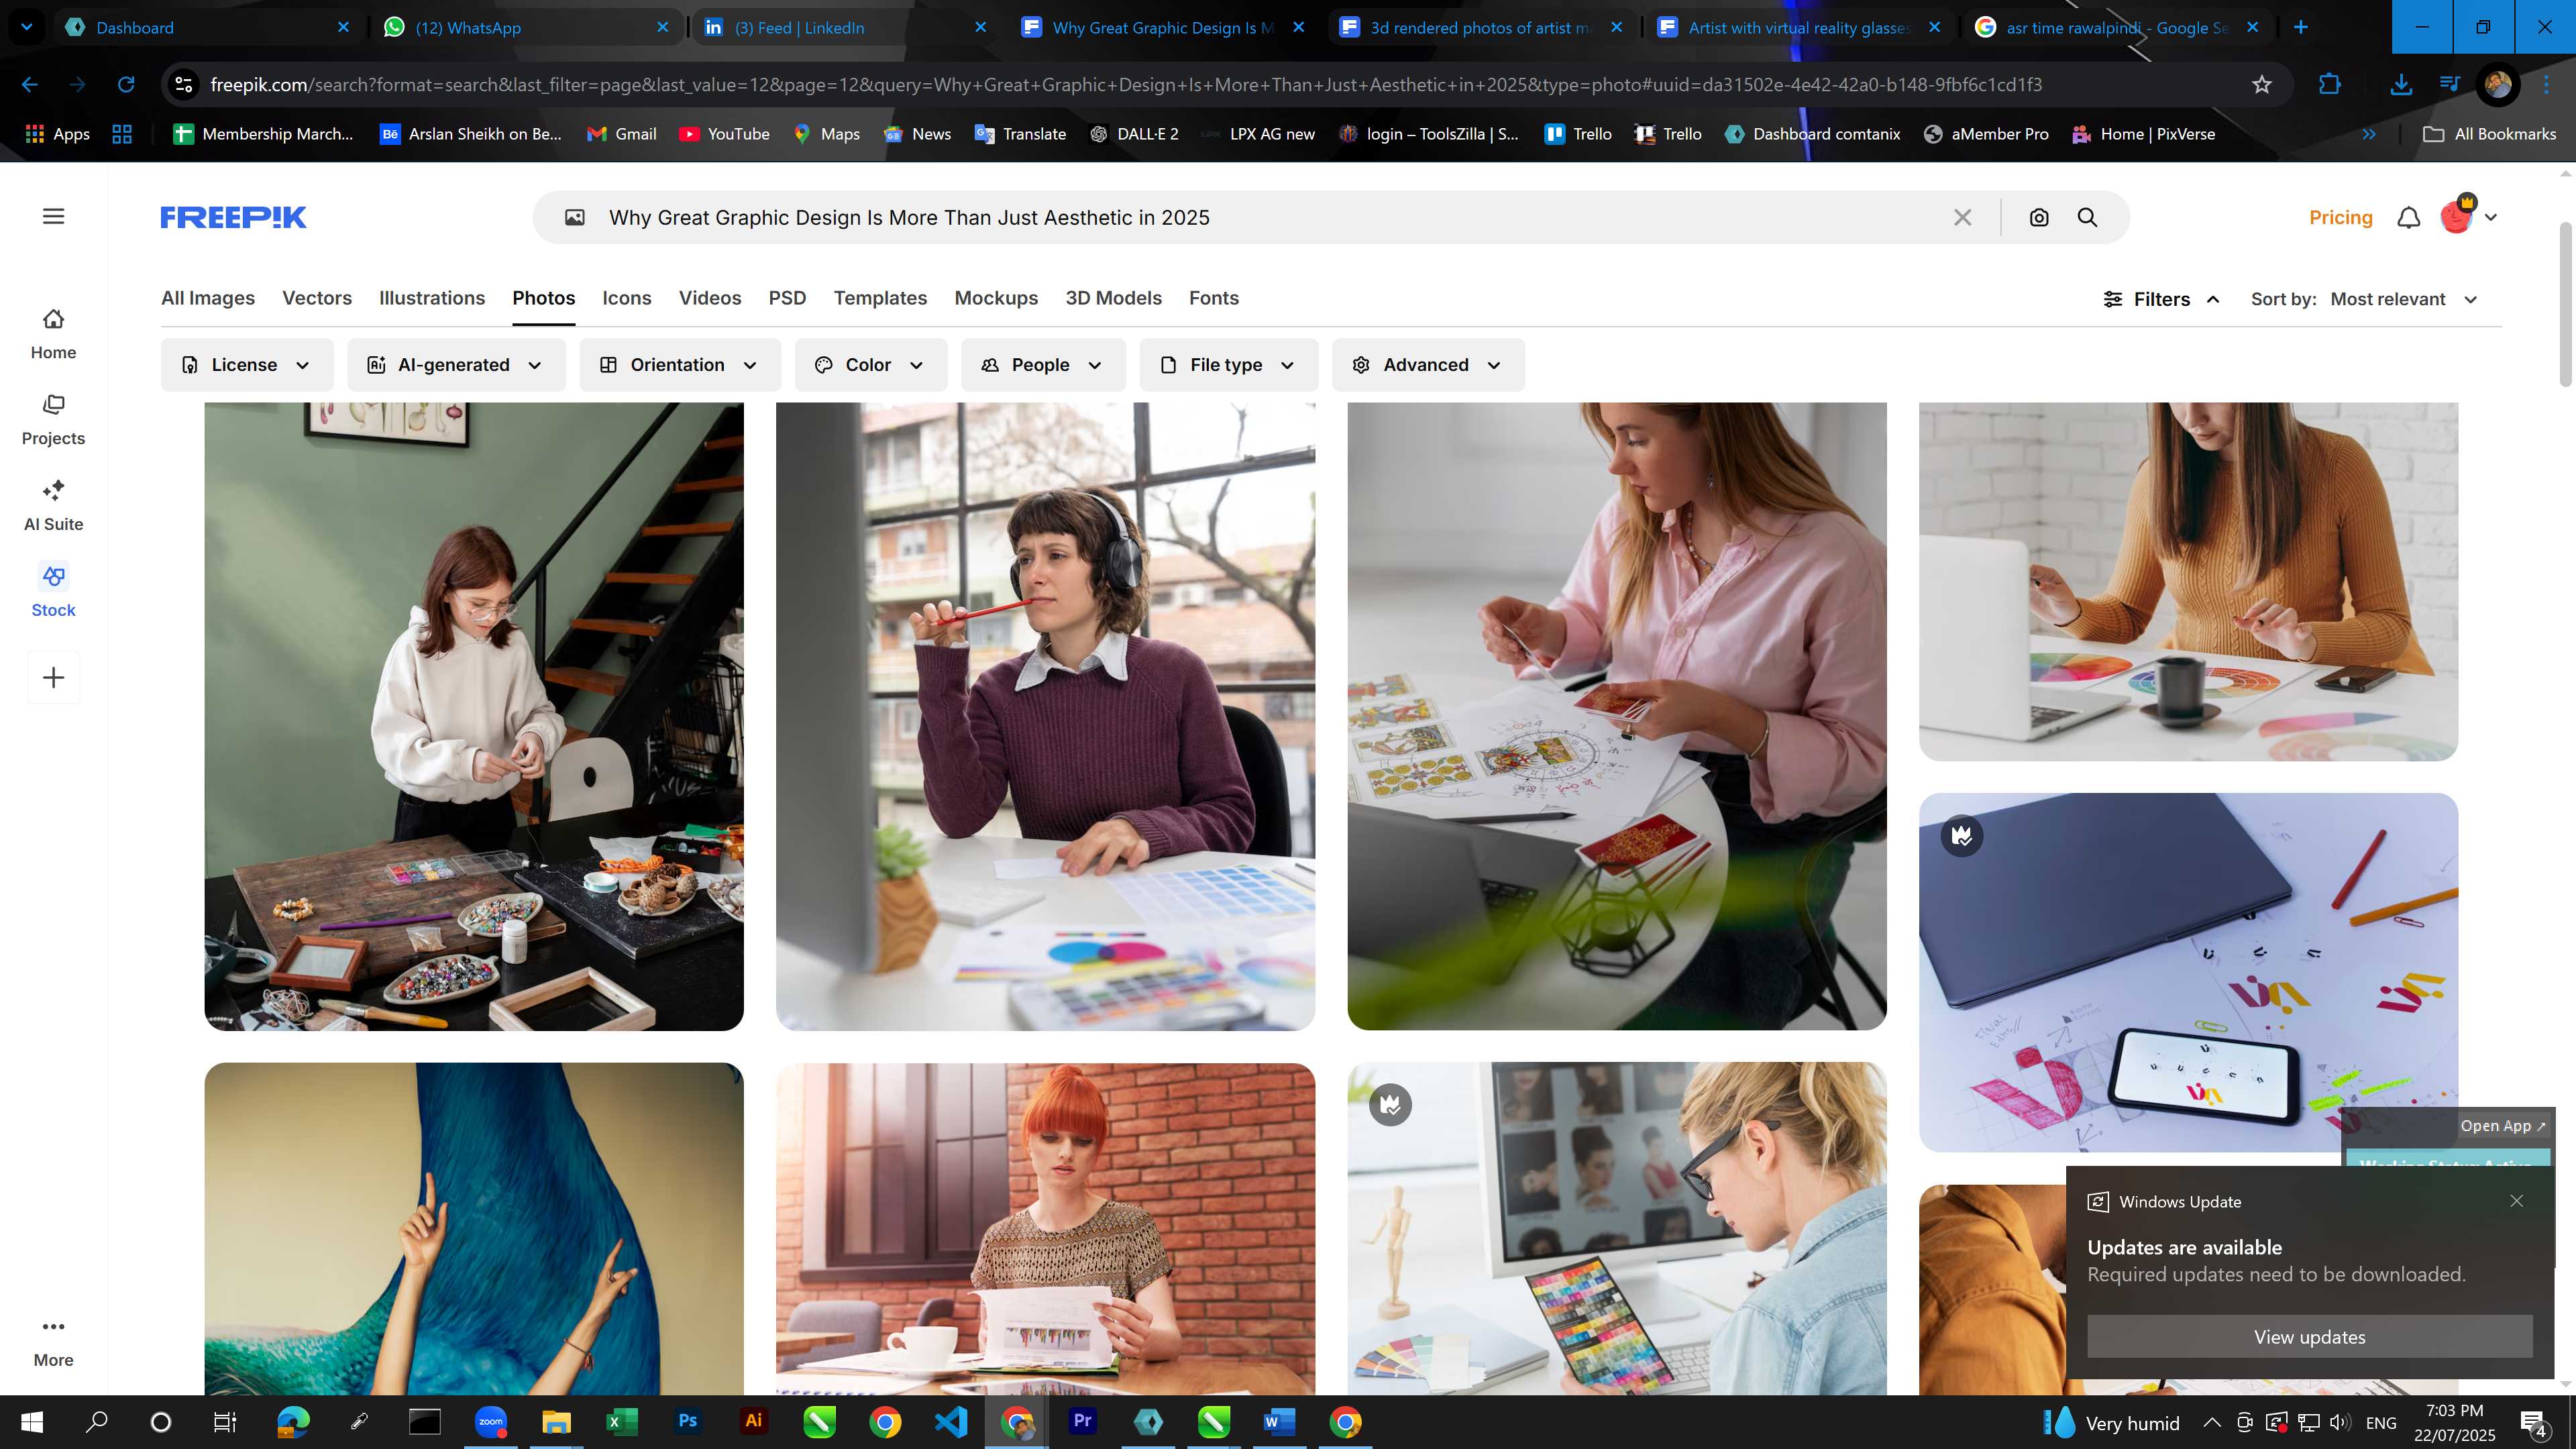Open the Gmail bookmark

coord(622,134)
